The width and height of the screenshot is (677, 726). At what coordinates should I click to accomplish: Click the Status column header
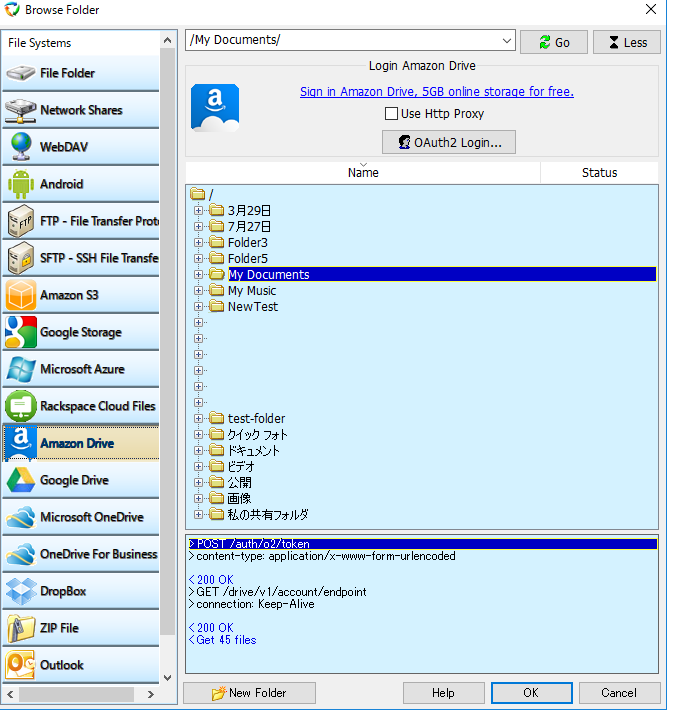[x=599, y=172]
